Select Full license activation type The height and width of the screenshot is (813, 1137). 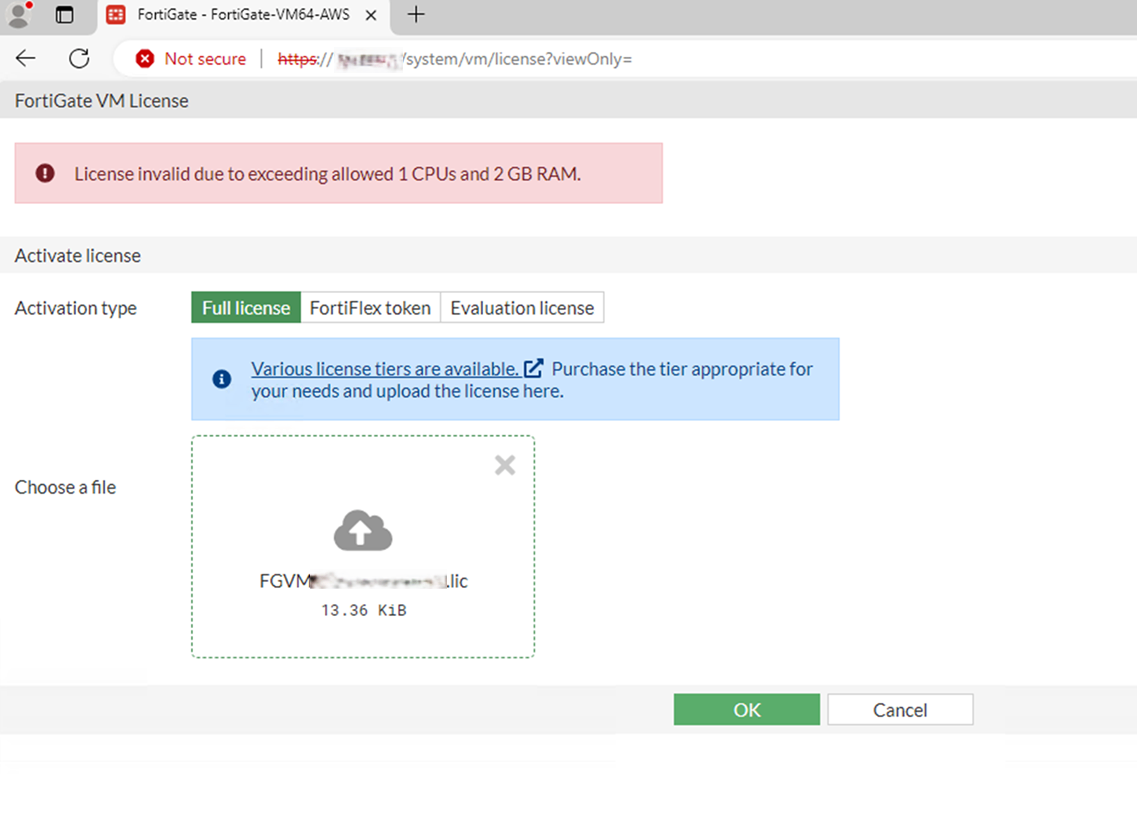pos(246,308)
